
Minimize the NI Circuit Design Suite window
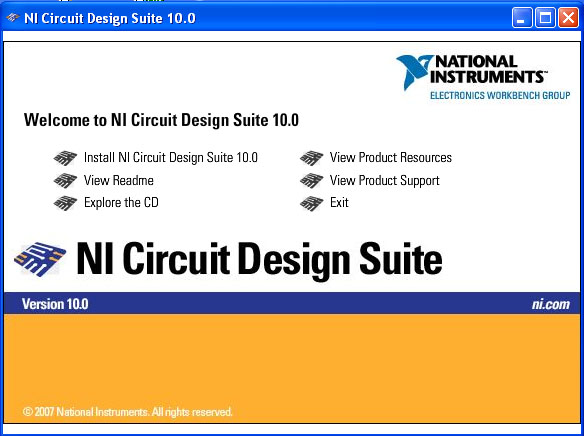522,17
